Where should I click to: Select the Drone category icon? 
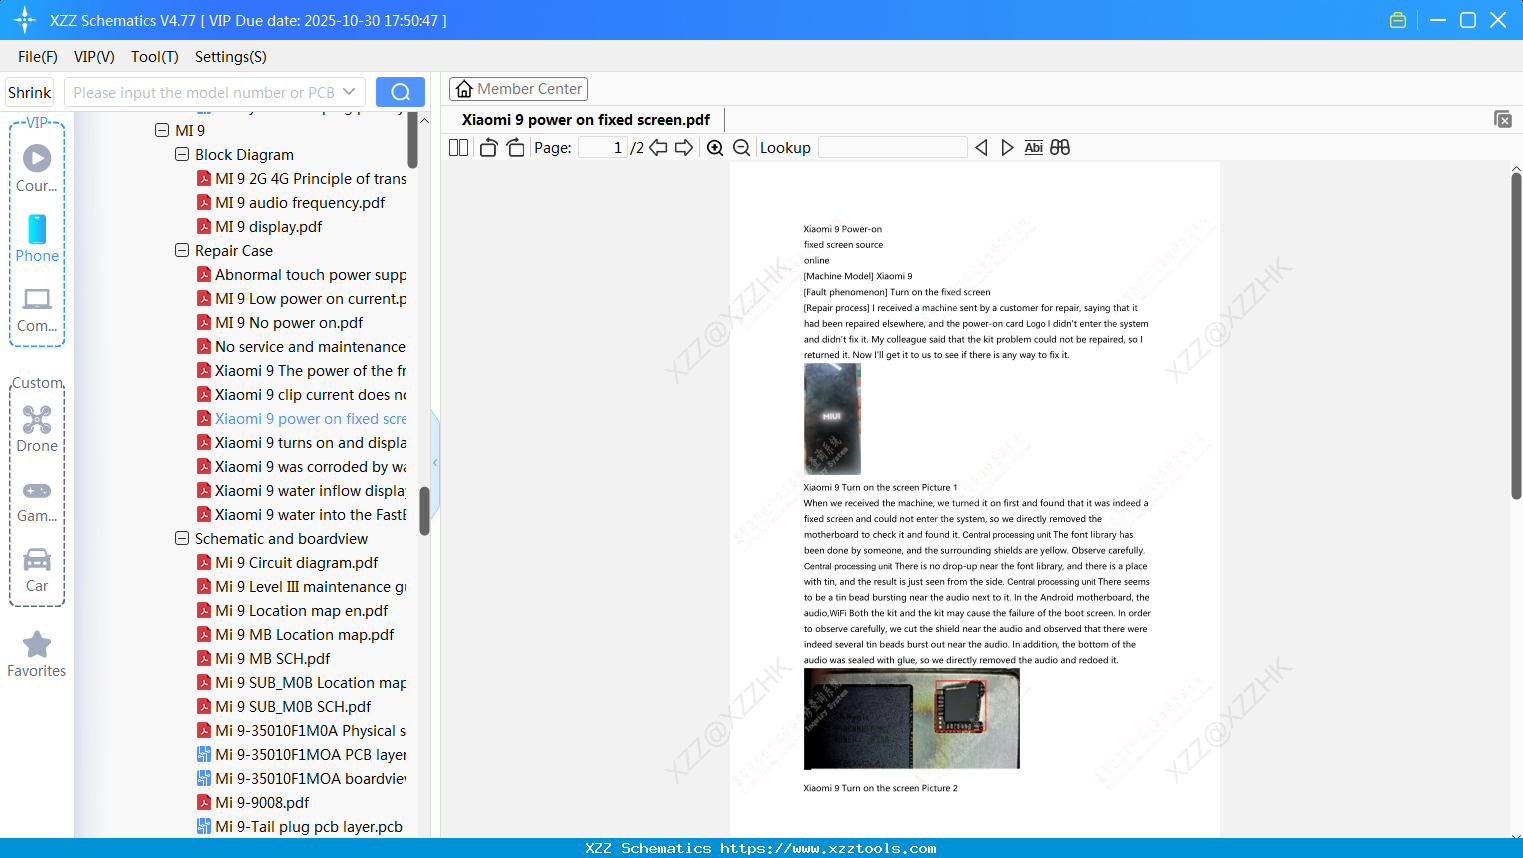(37, 429)
